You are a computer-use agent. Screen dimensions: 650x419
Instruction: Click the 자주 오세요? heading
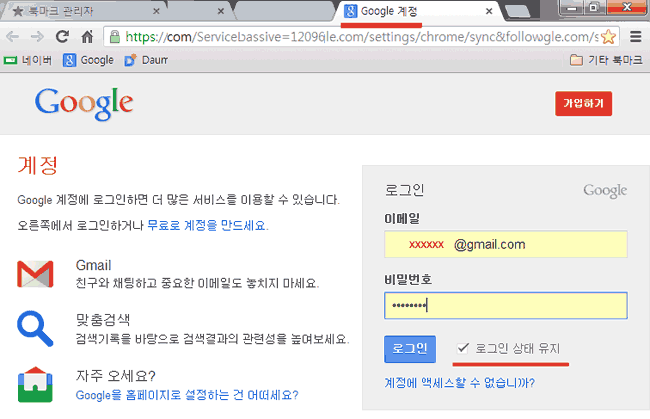click(116, 376)
